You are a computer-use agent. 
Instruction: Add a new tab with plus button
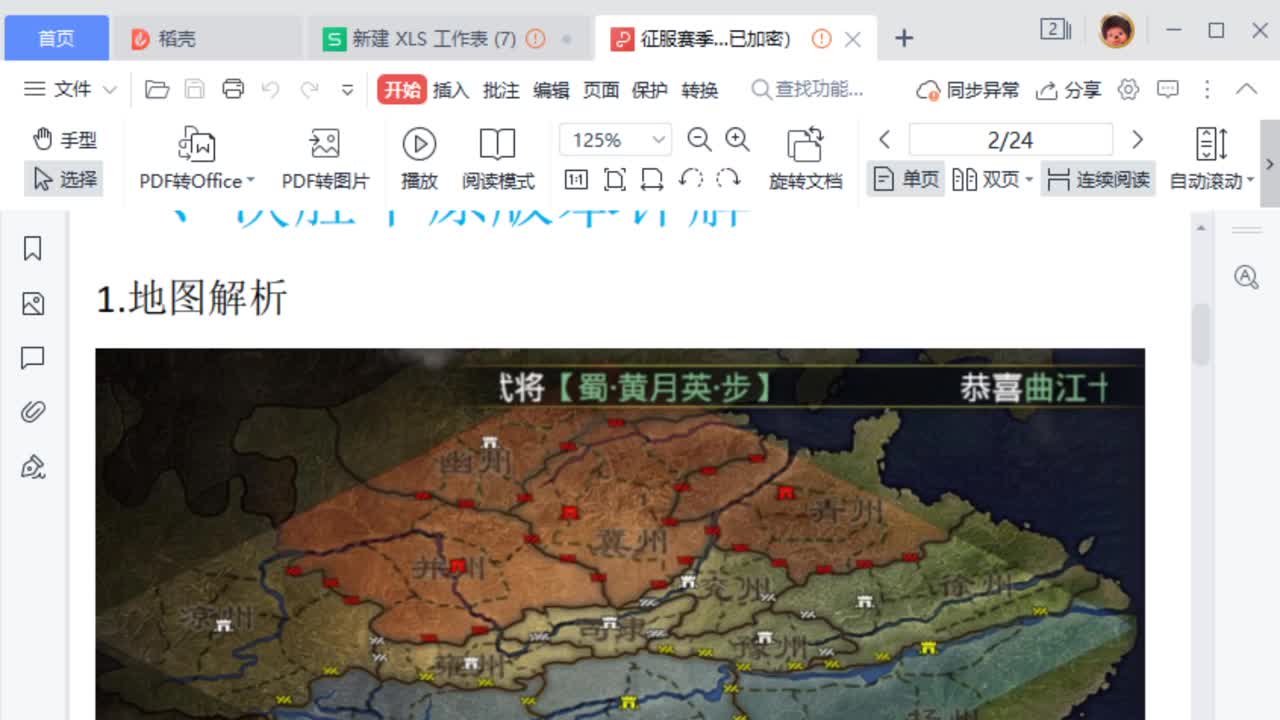(x=904, y=38)
